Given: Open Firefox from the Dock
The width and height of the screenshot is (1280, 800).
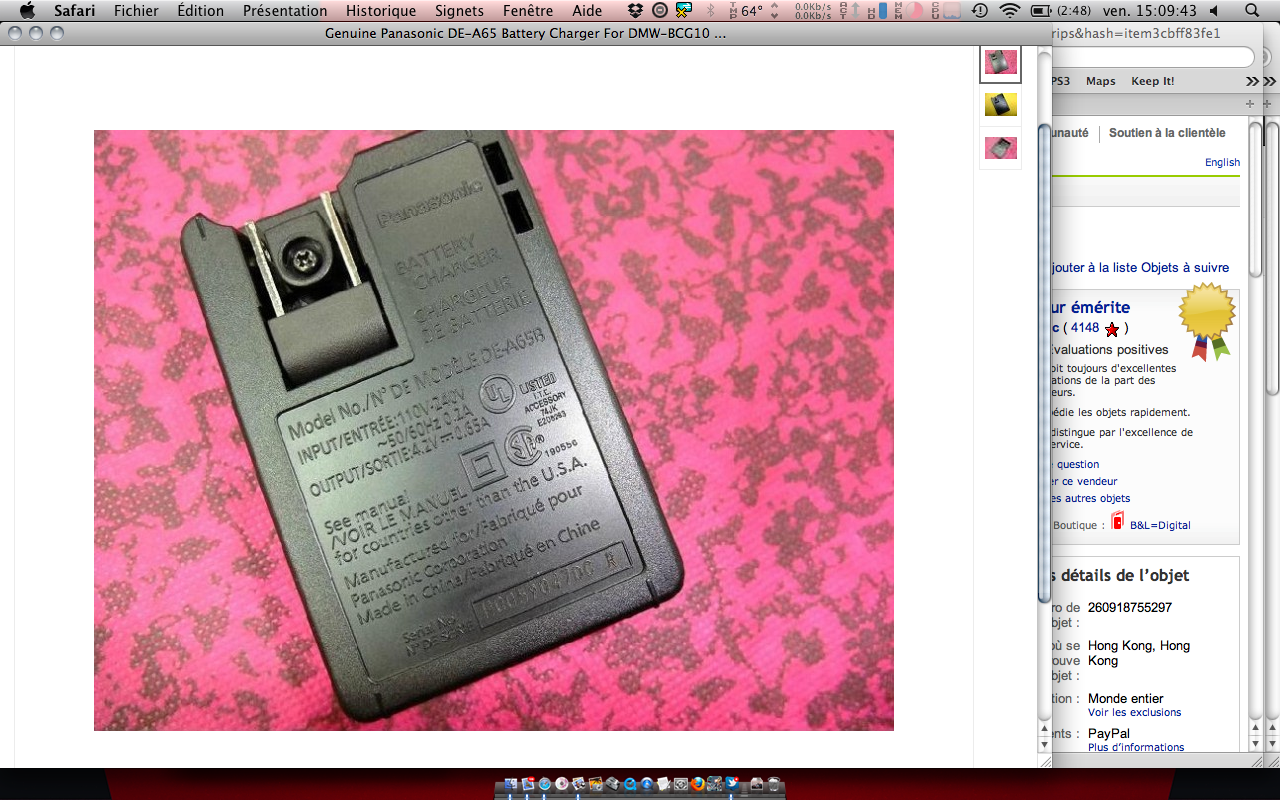Looking at the screenshot, I should tap(698, 784).
